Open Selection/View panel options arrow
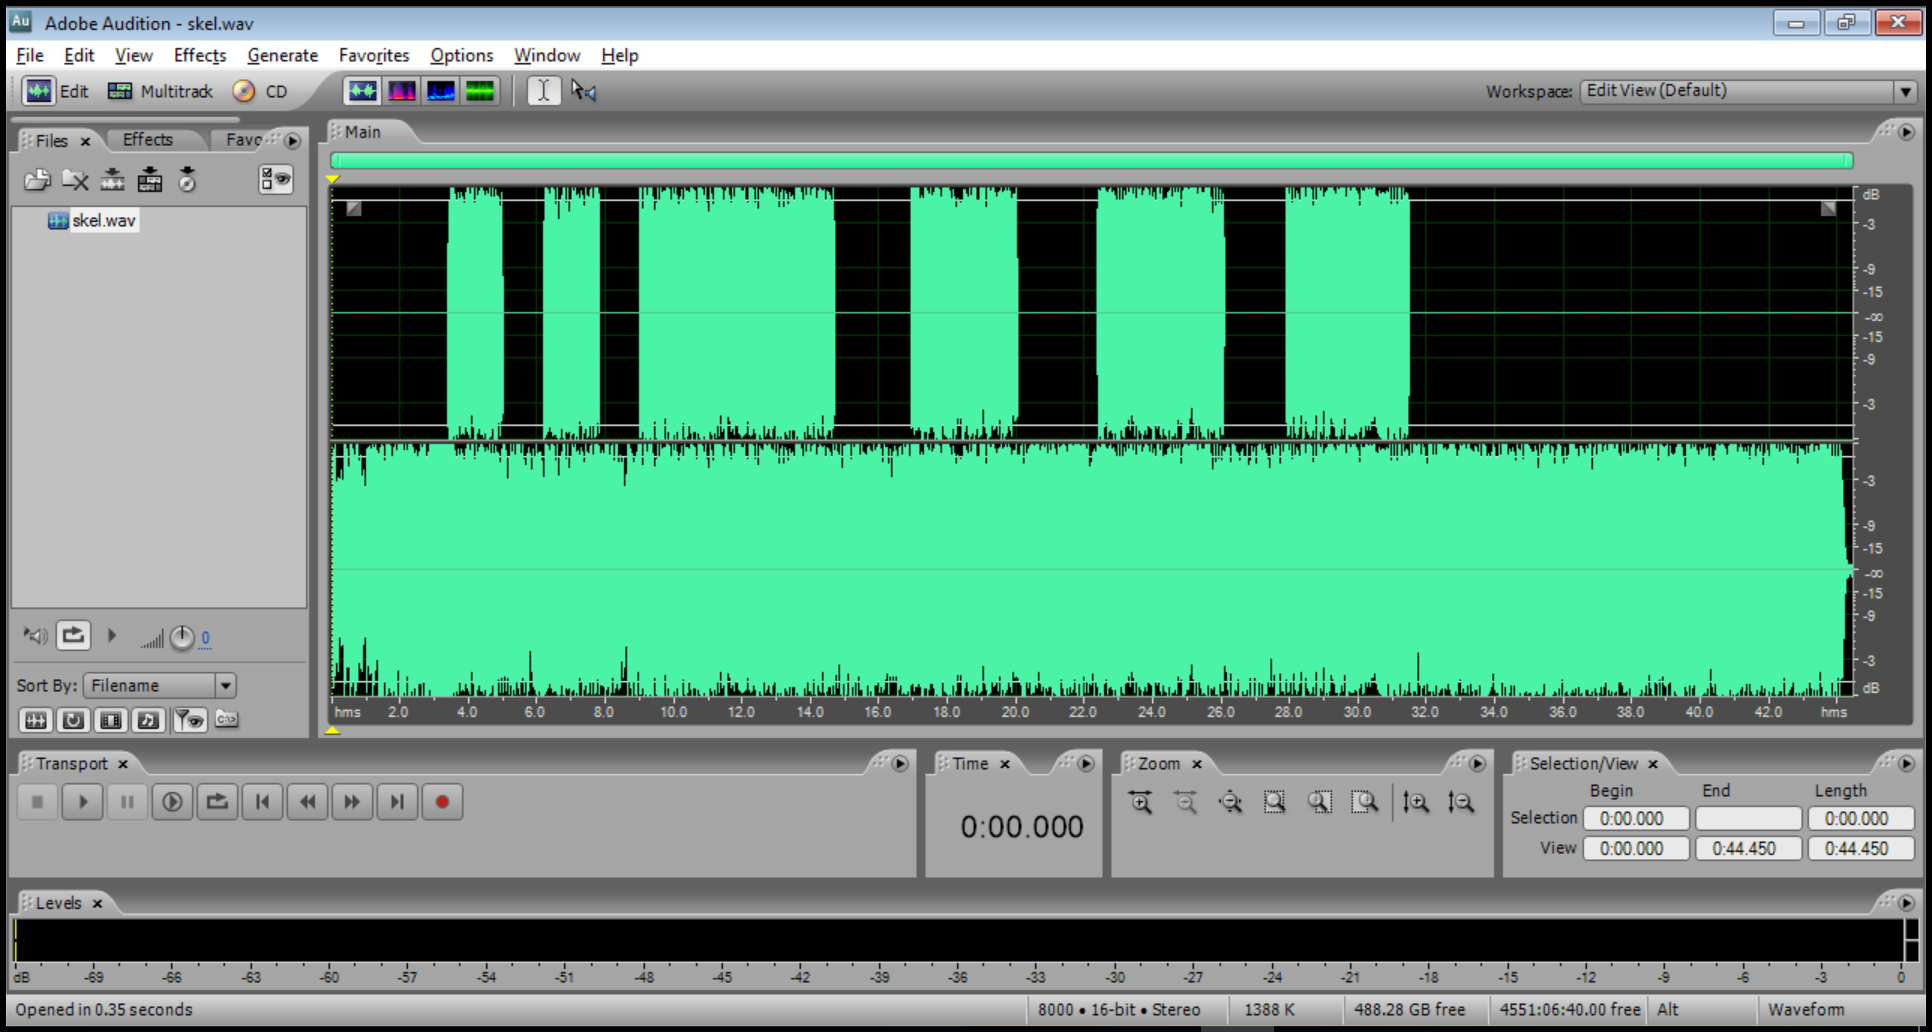This screenshot has width=1932, height=1032. pyautogui.click(x=1906, y=764)
